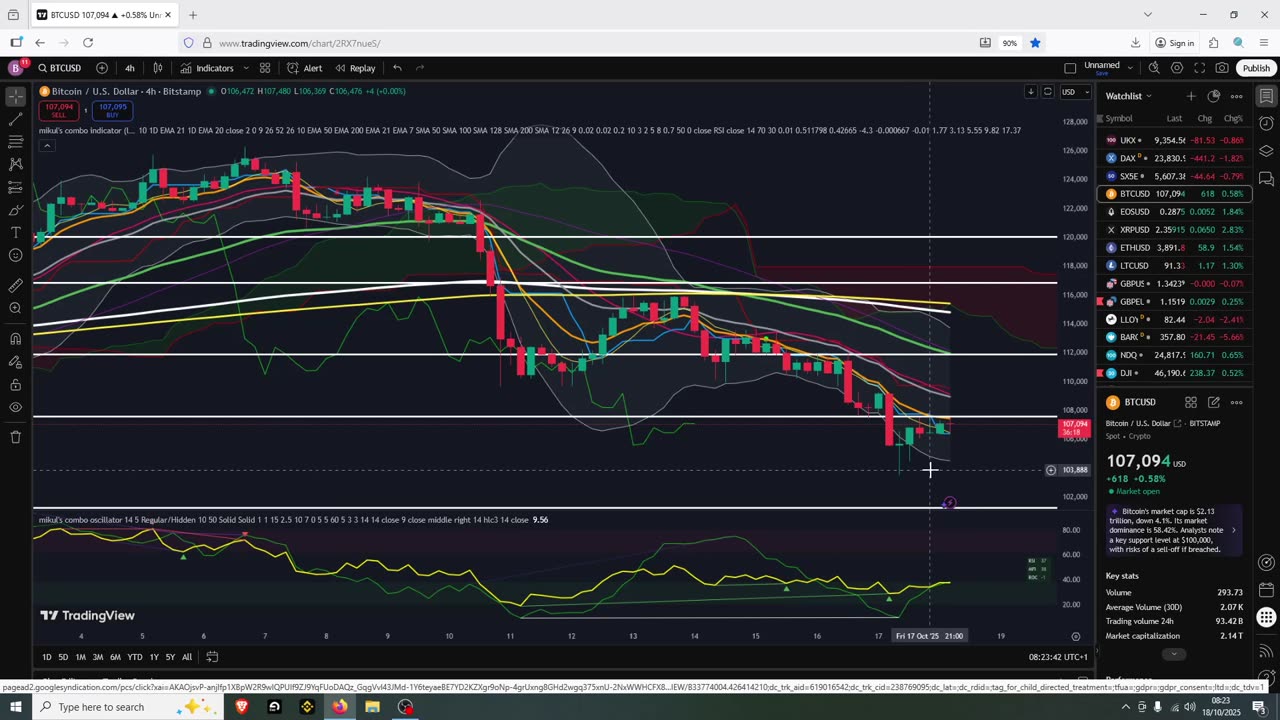Viewport: 1280px width, 720px height.
Task: Toggle hide all drawings eye icon
Action: tap(16, 407)
